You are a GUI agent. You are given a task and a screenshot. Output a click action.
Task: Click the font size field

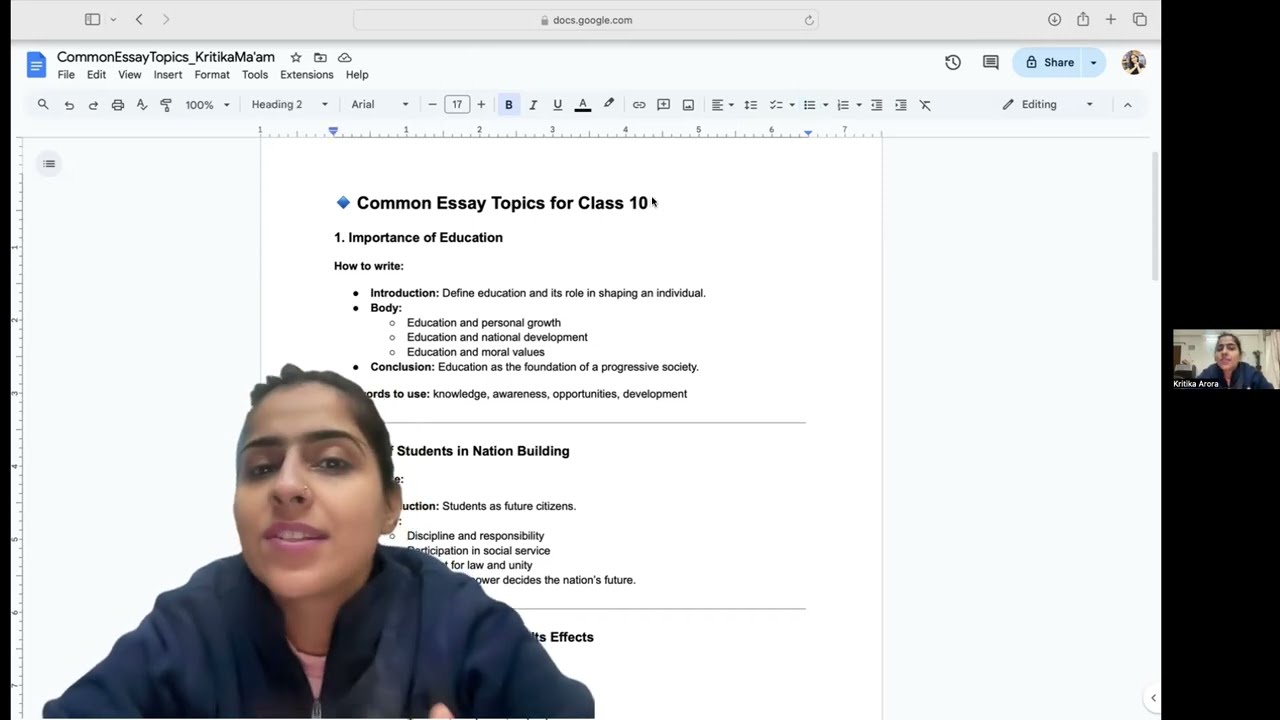click(x=457, y=104)
